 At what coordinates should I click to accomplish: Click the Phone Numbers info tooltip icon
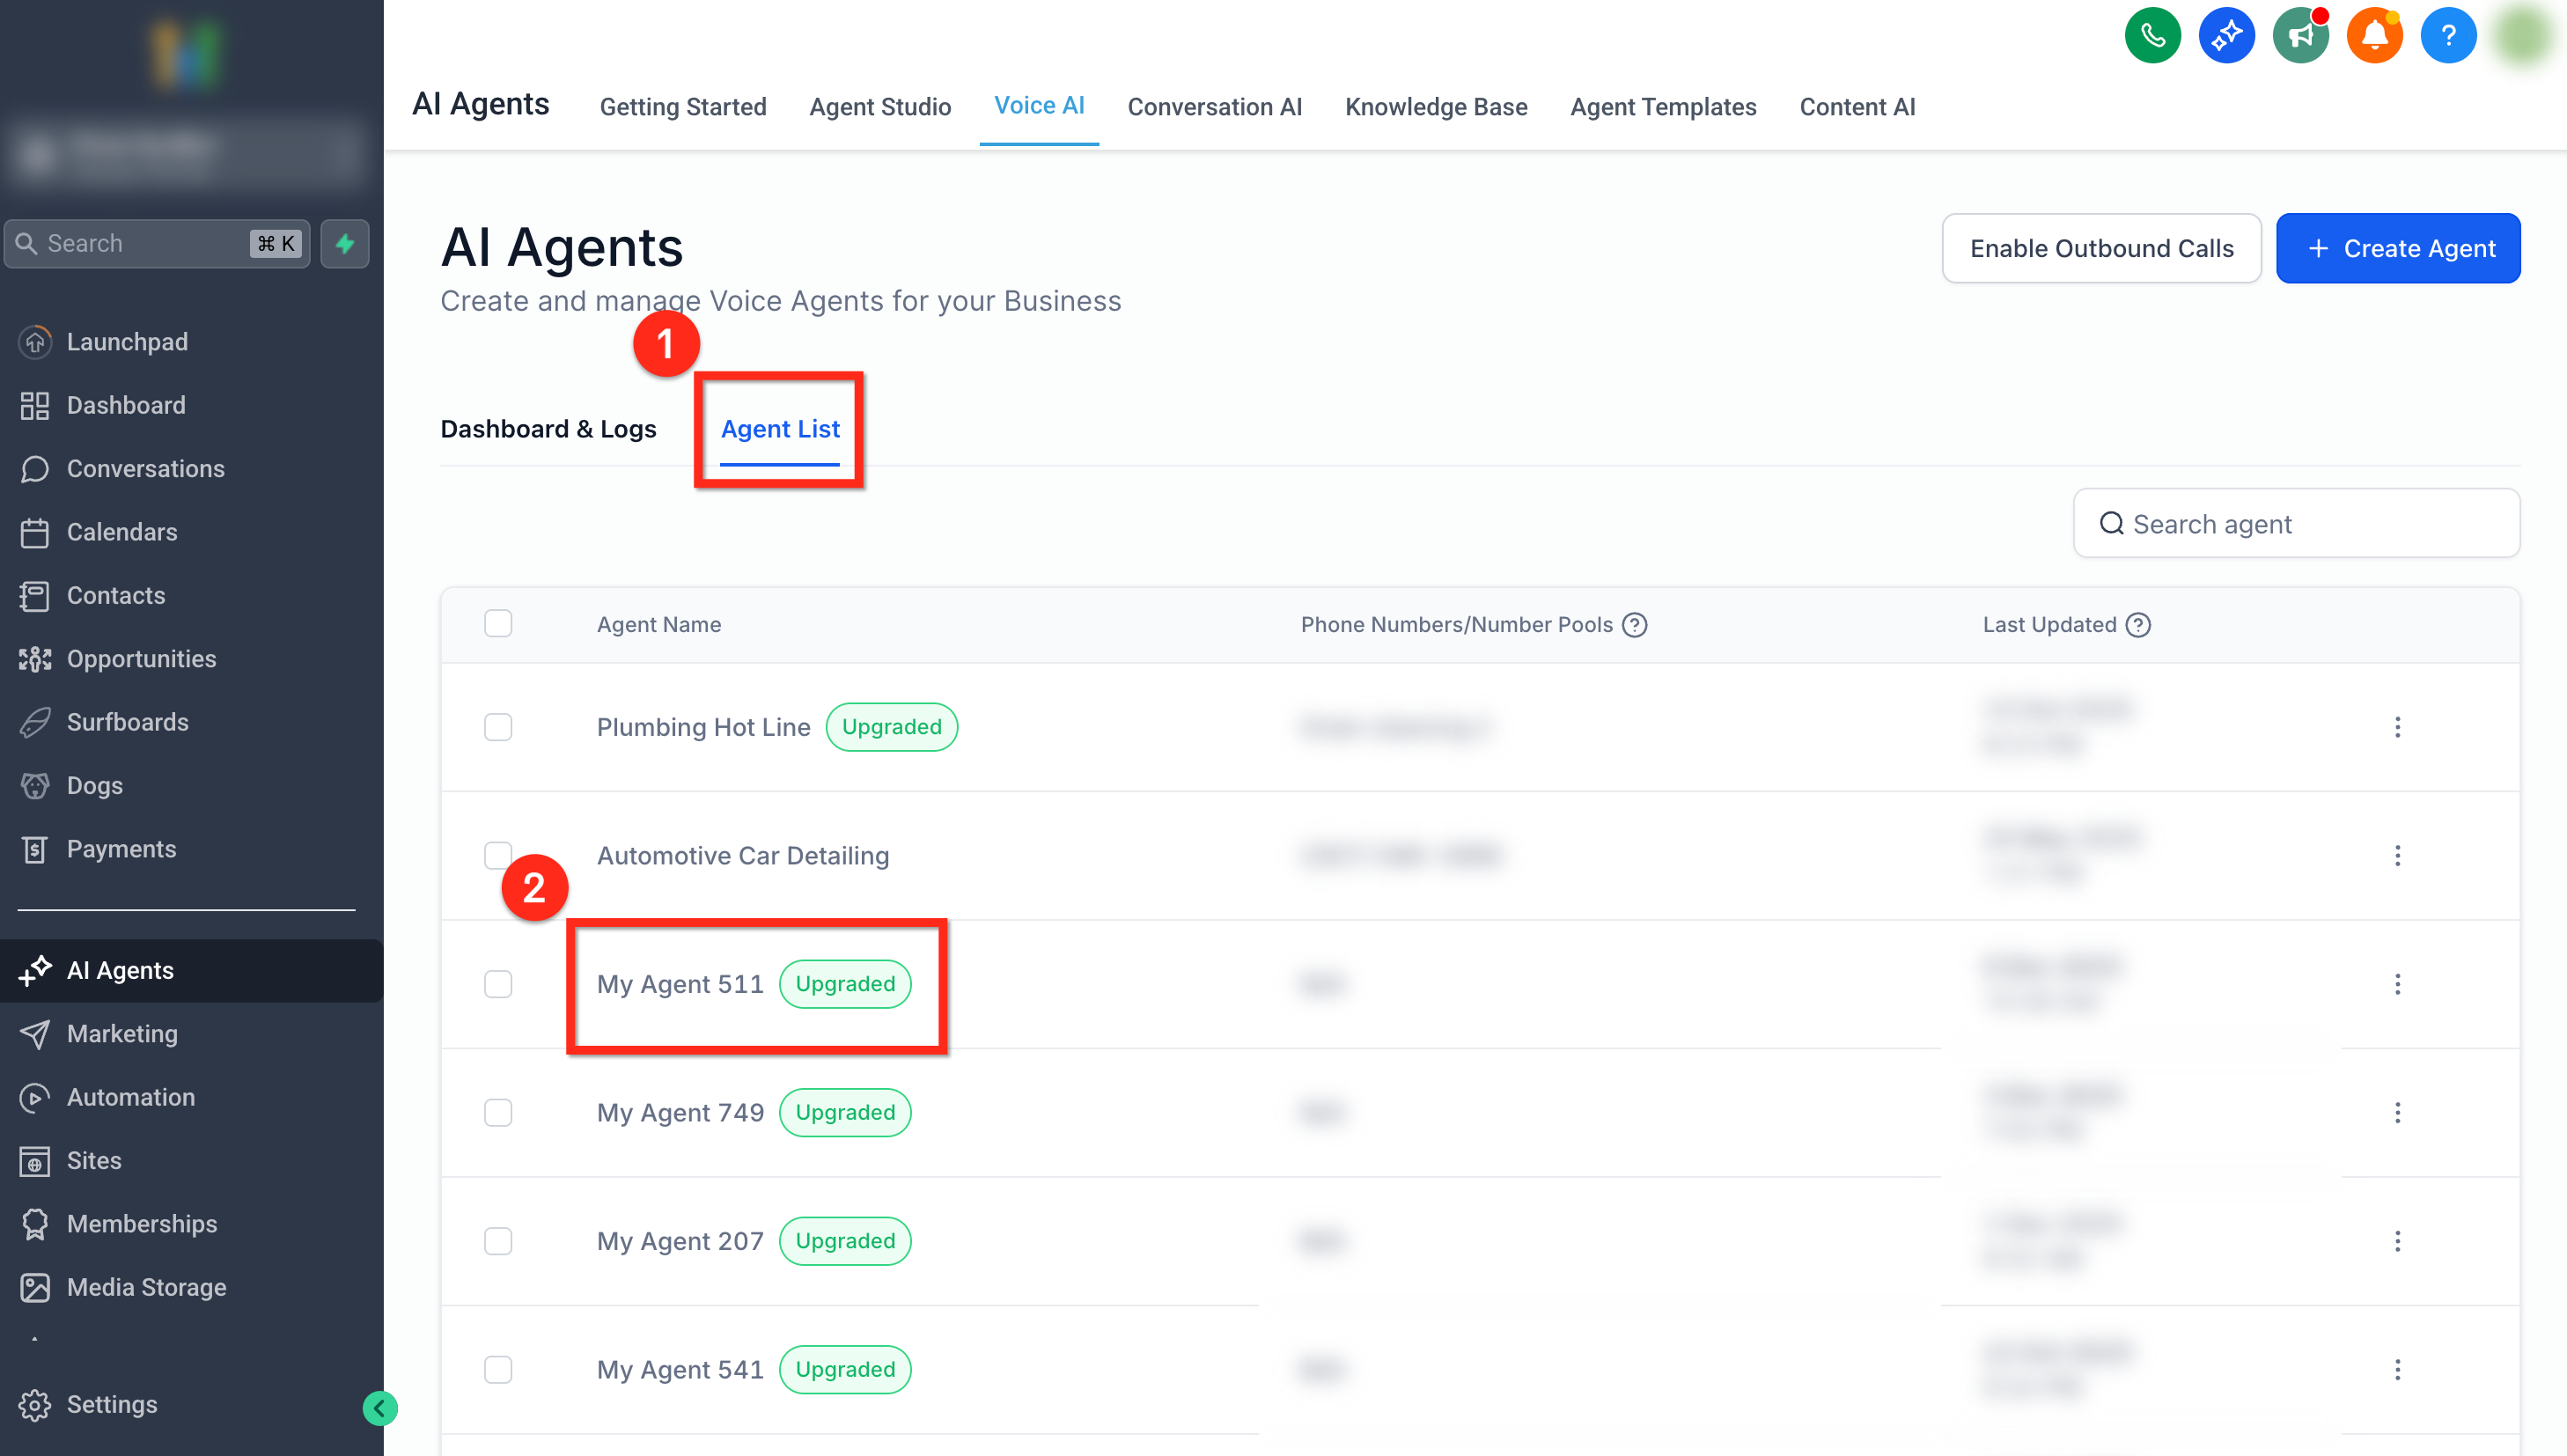tap(1634, 625)
